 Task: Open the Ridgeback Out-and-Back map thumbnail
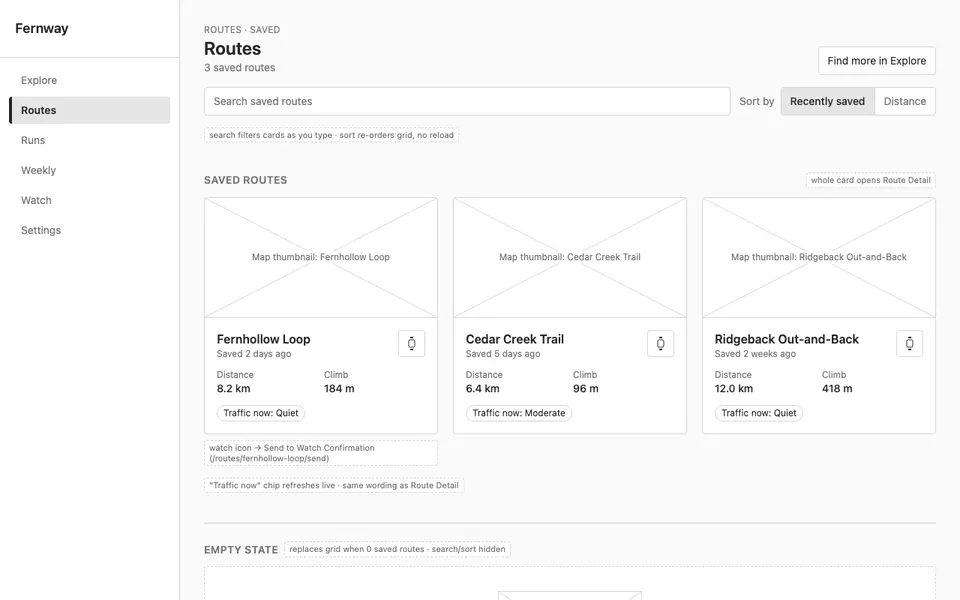tap(819, 258)
